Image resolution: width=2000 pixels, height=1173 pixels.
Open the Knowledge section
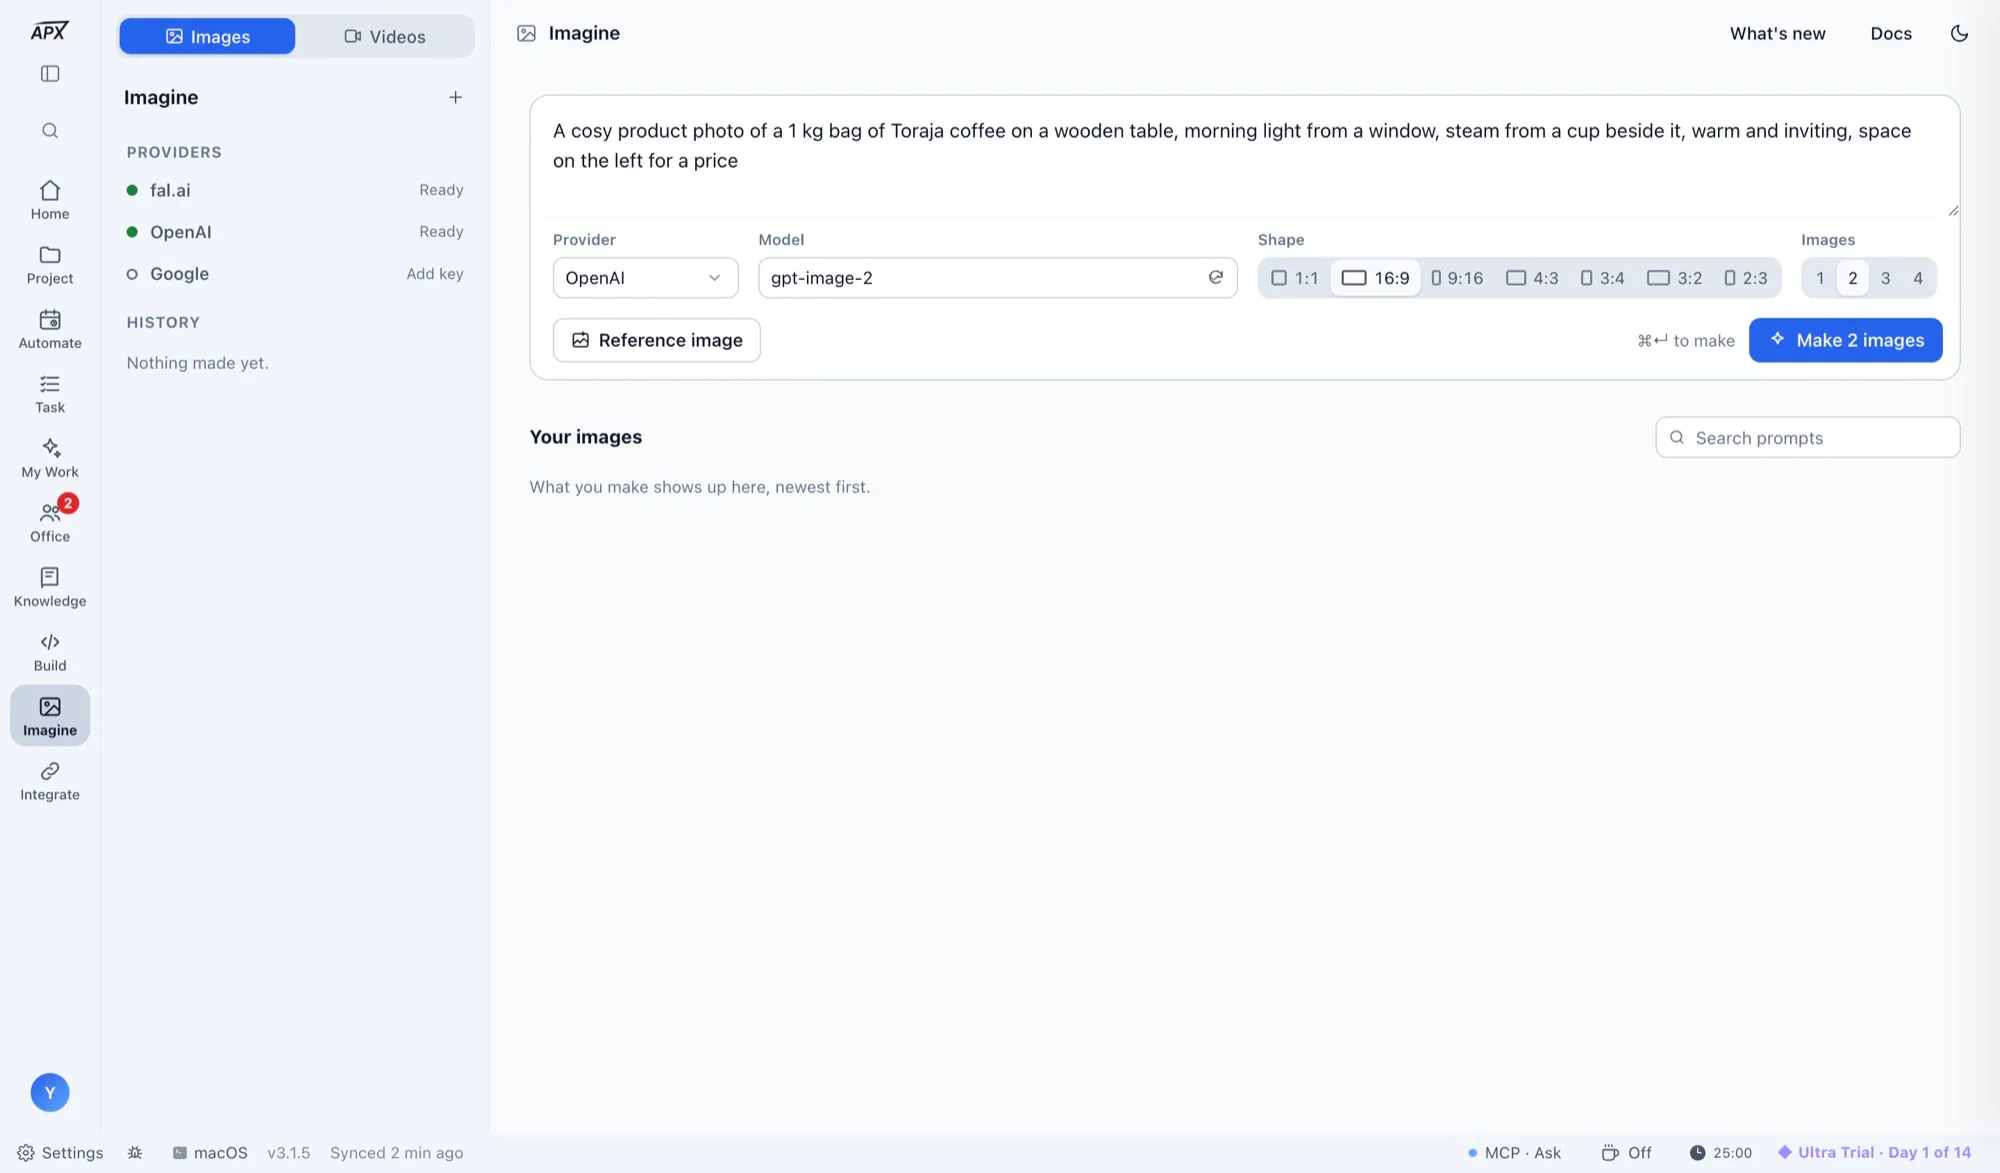[x=50, y=587]
